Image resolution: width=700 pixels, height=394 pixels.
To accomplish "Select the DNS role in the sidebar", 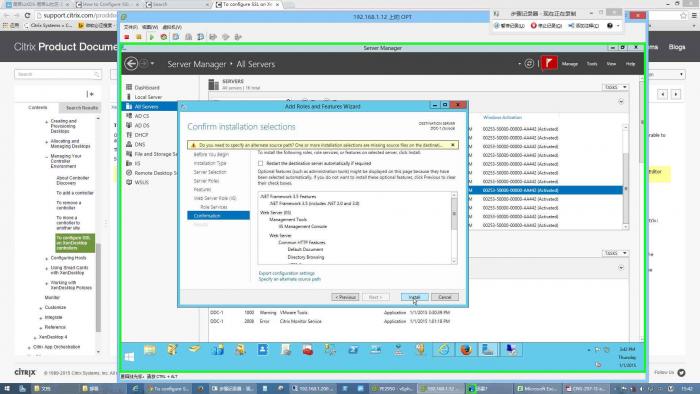I will pos(140,145).
